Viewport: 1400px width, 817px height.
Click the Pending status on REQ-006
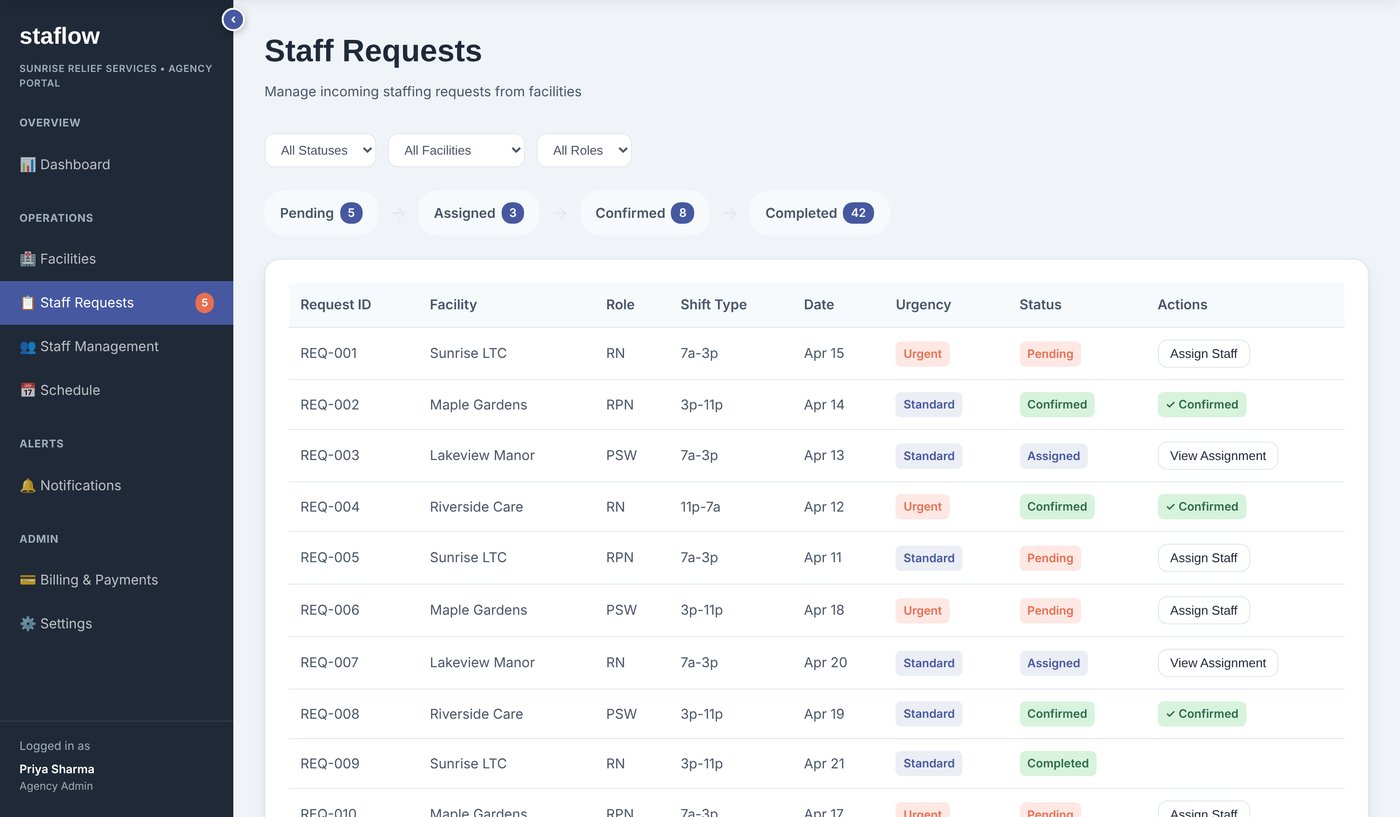click(x=1050, y=610)
